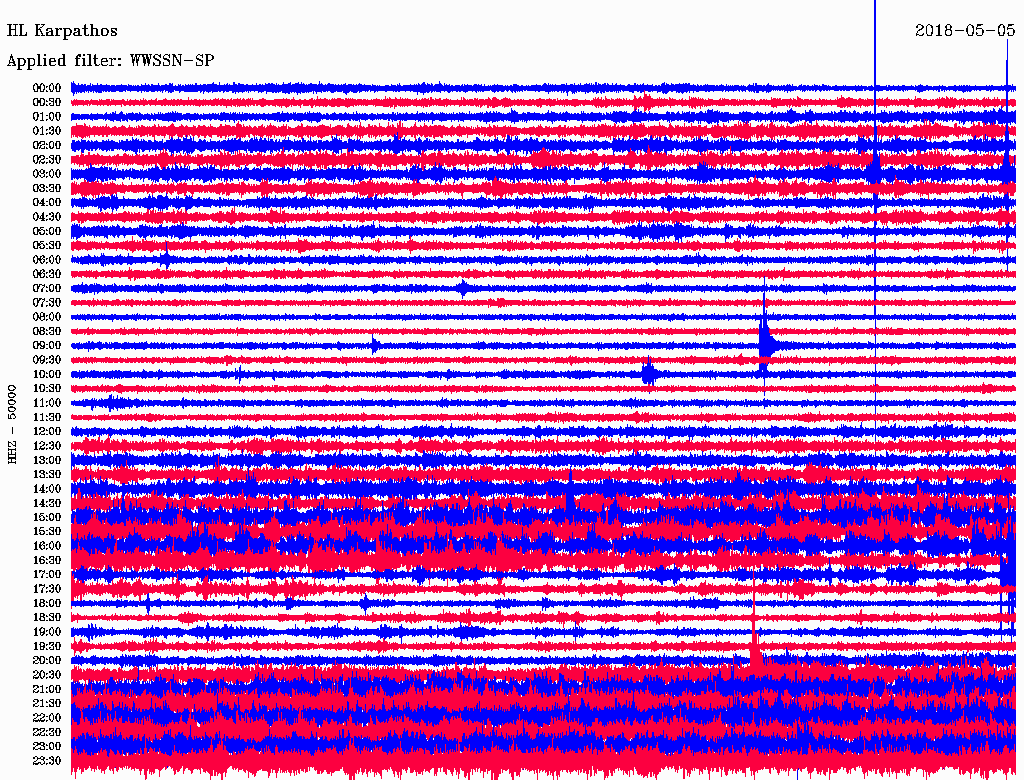Select the 16:00 time row label
The height and width of the screenshot is (780, 1024).
click(47, 545)
